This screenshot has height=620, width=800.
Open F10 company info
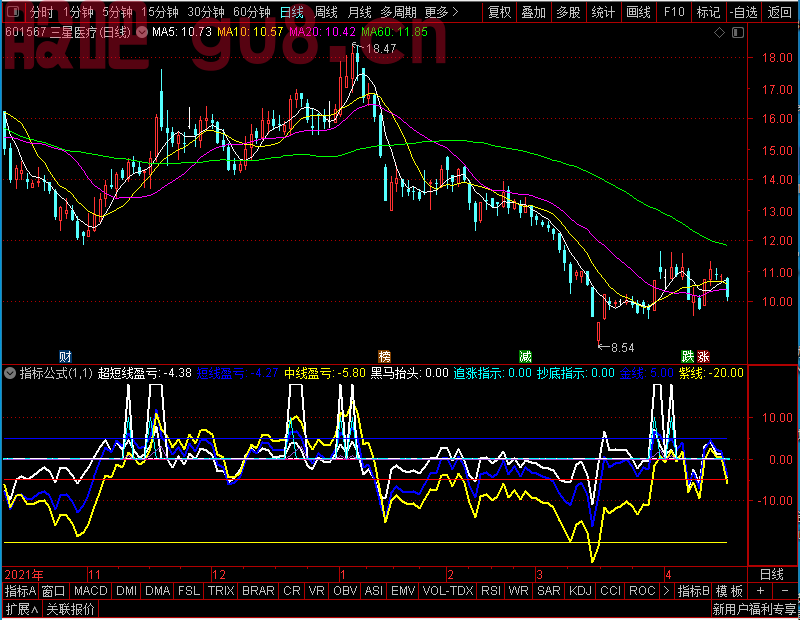[674, 12]
